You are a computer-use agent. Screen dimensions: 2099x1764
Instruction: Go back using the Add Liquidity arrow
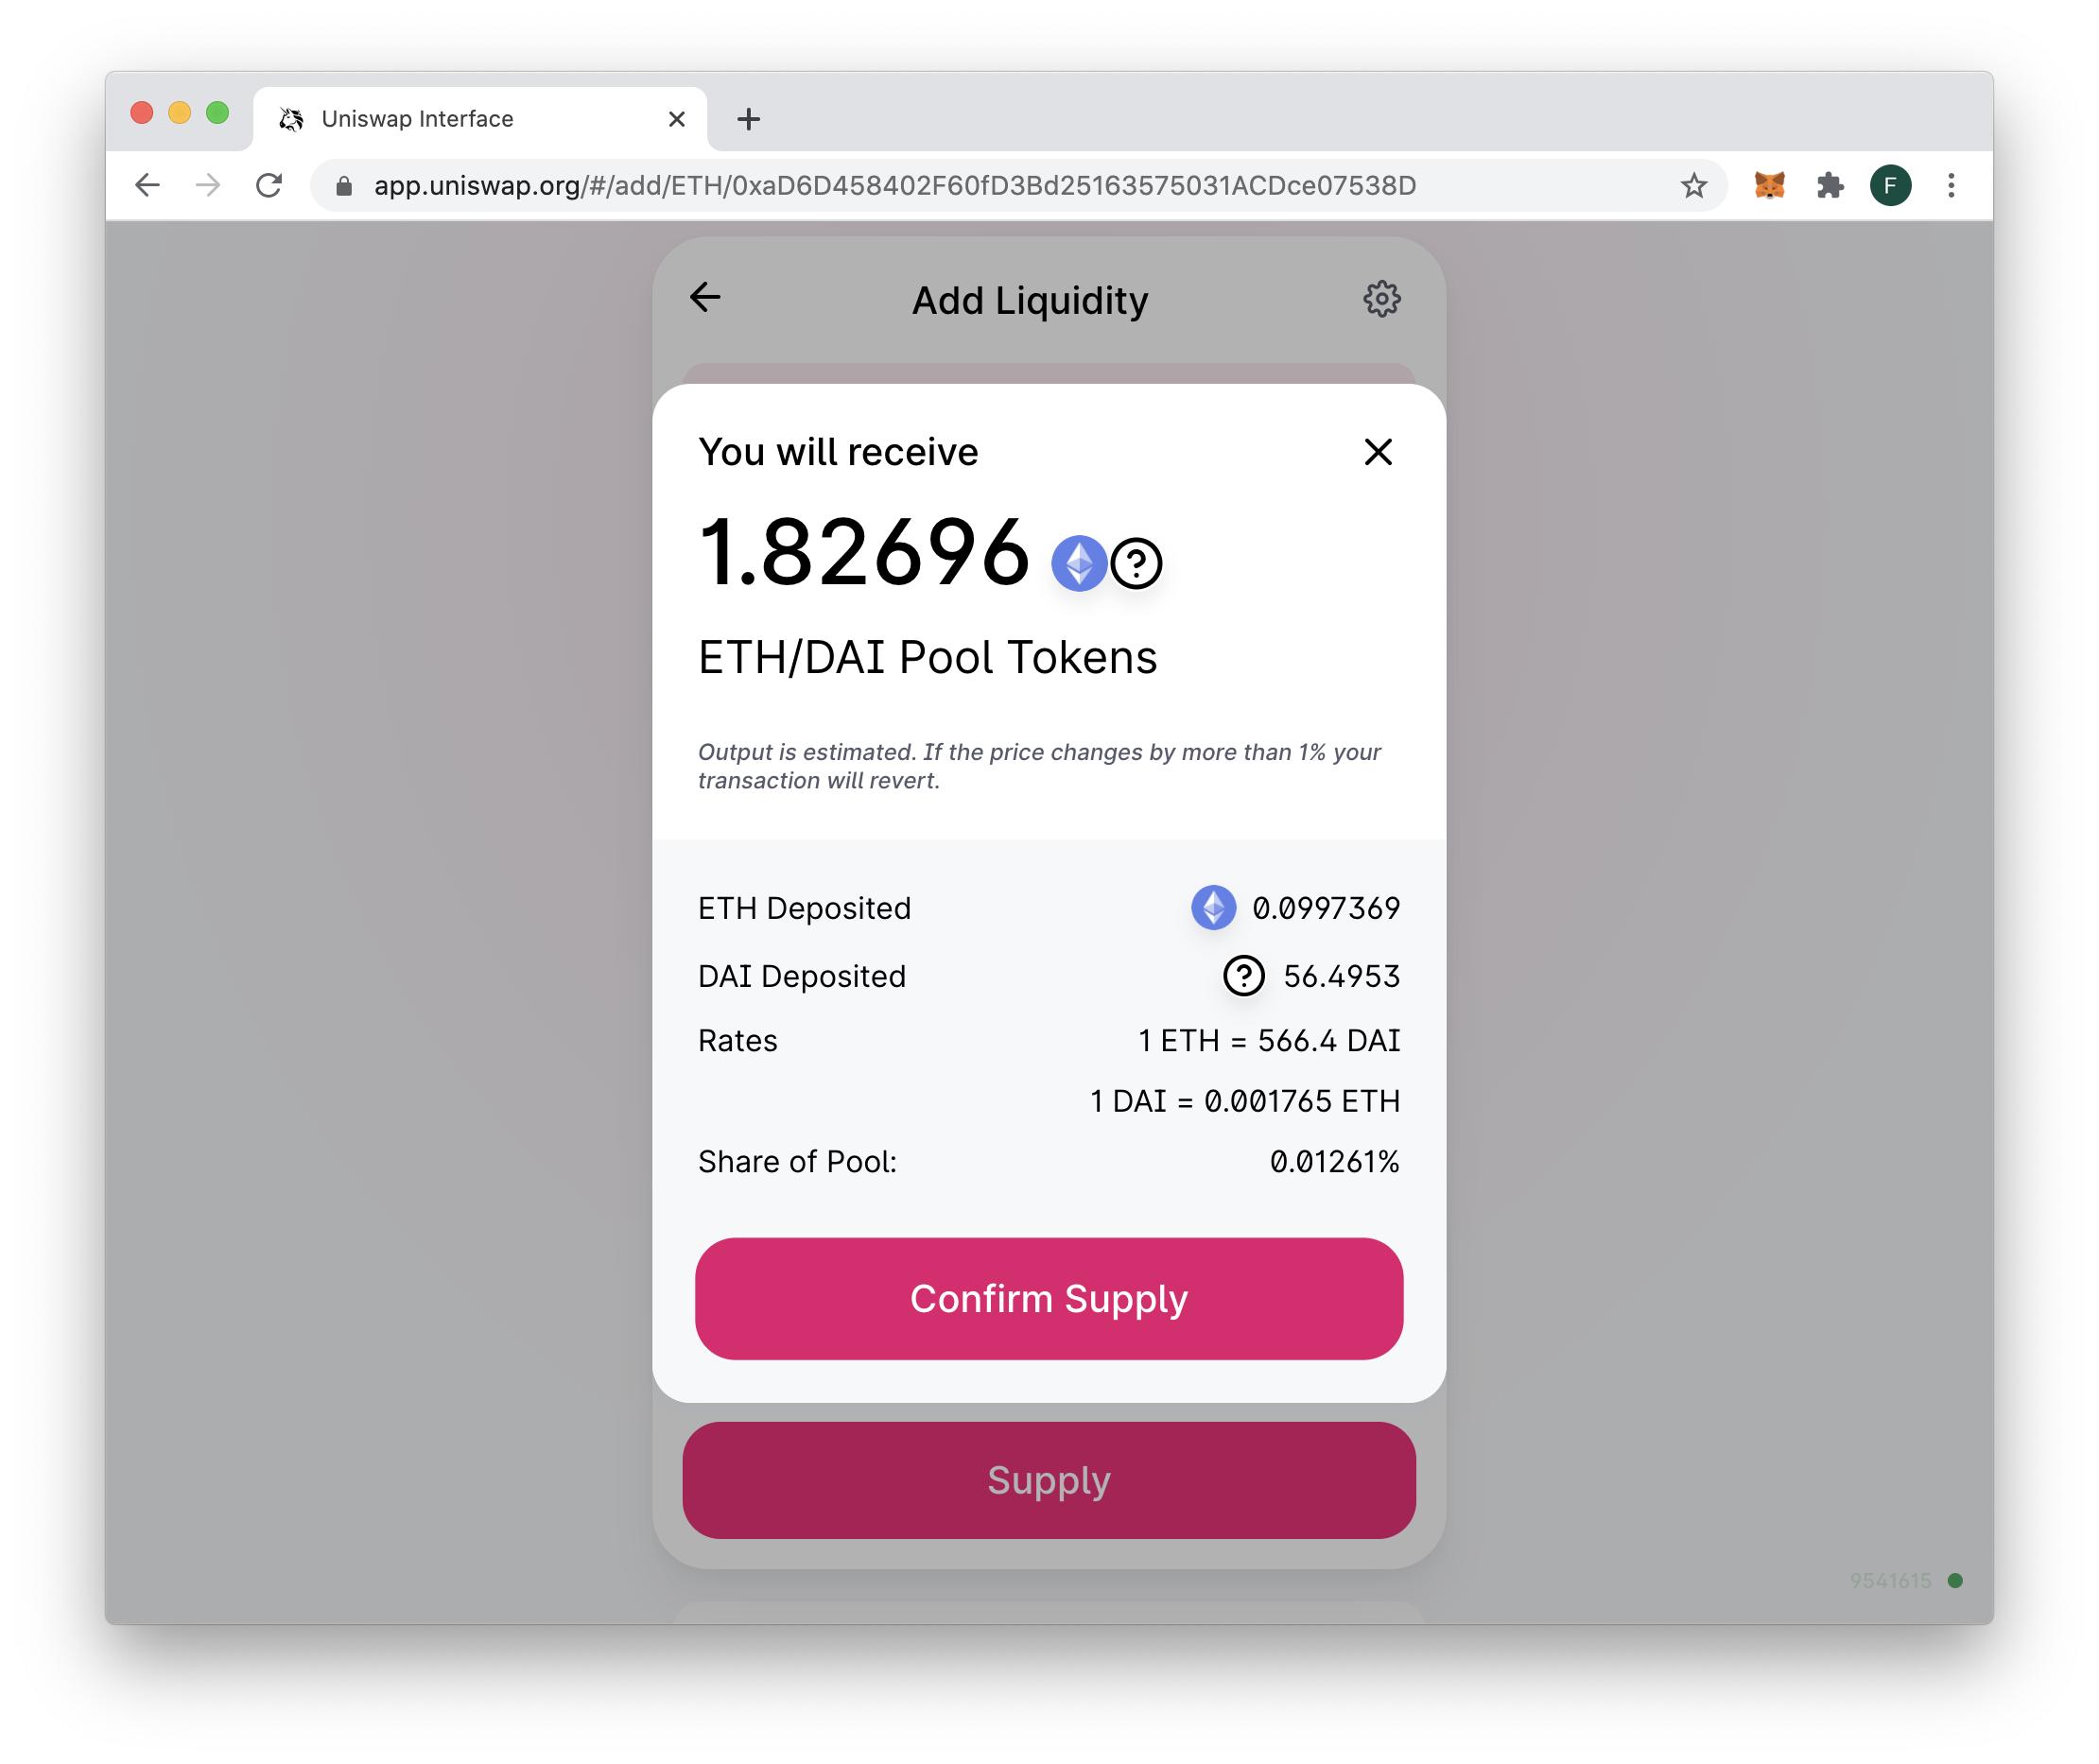pos(705,297)
